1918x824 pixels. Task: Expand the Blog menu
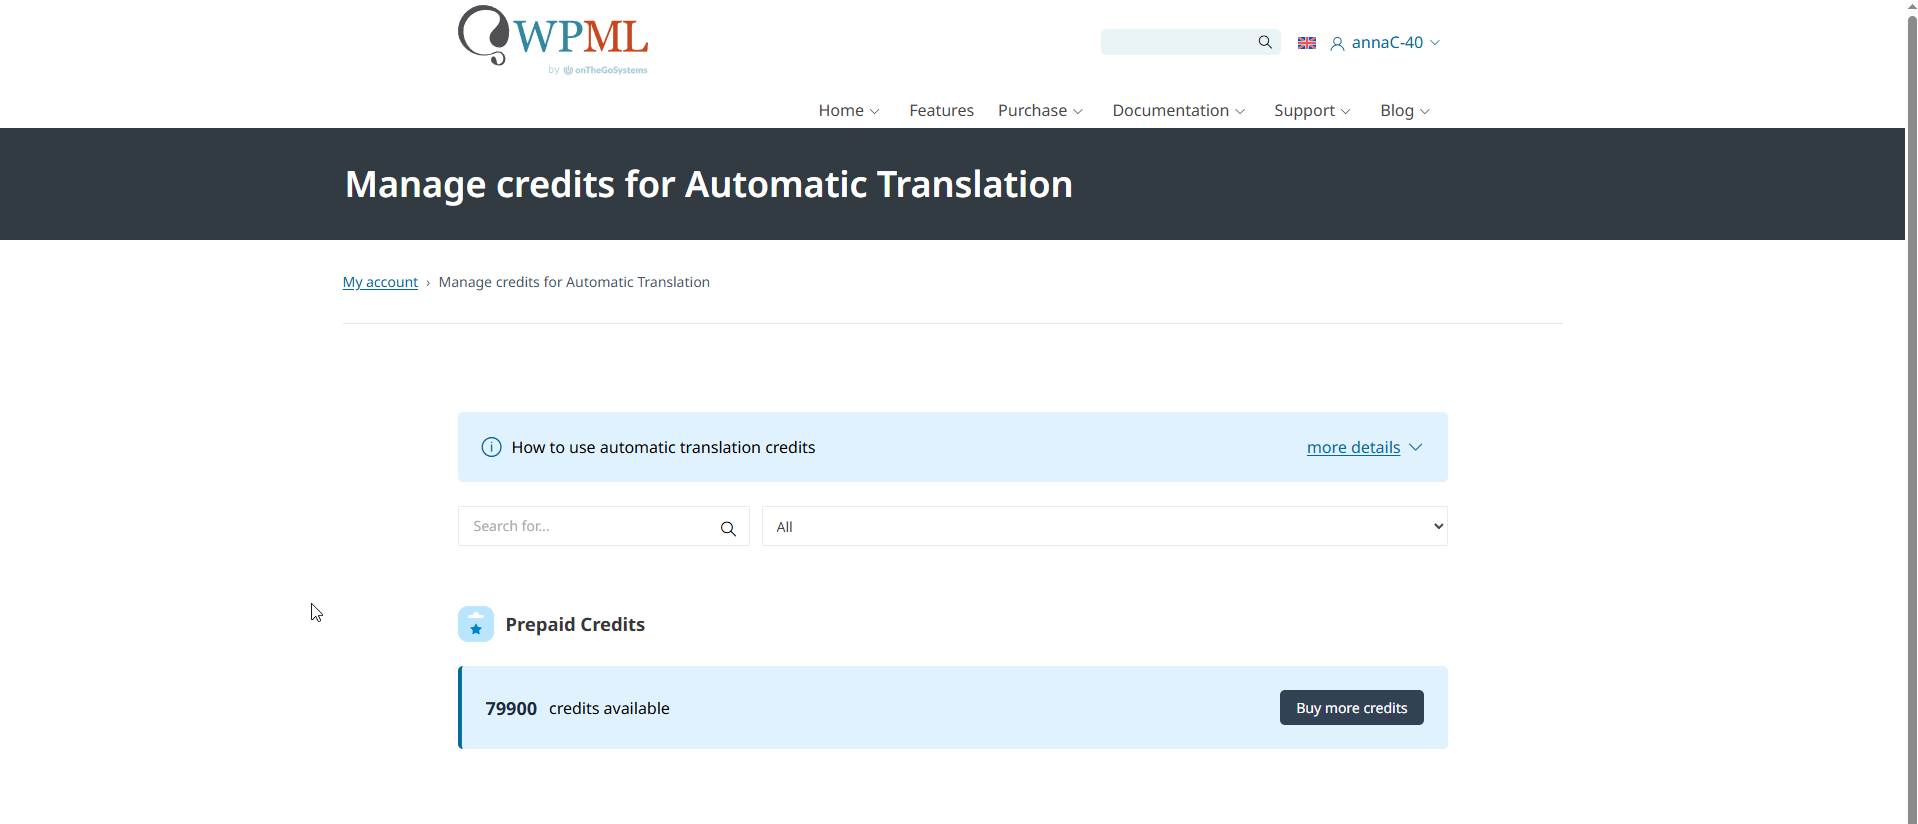coord(1404,110)
